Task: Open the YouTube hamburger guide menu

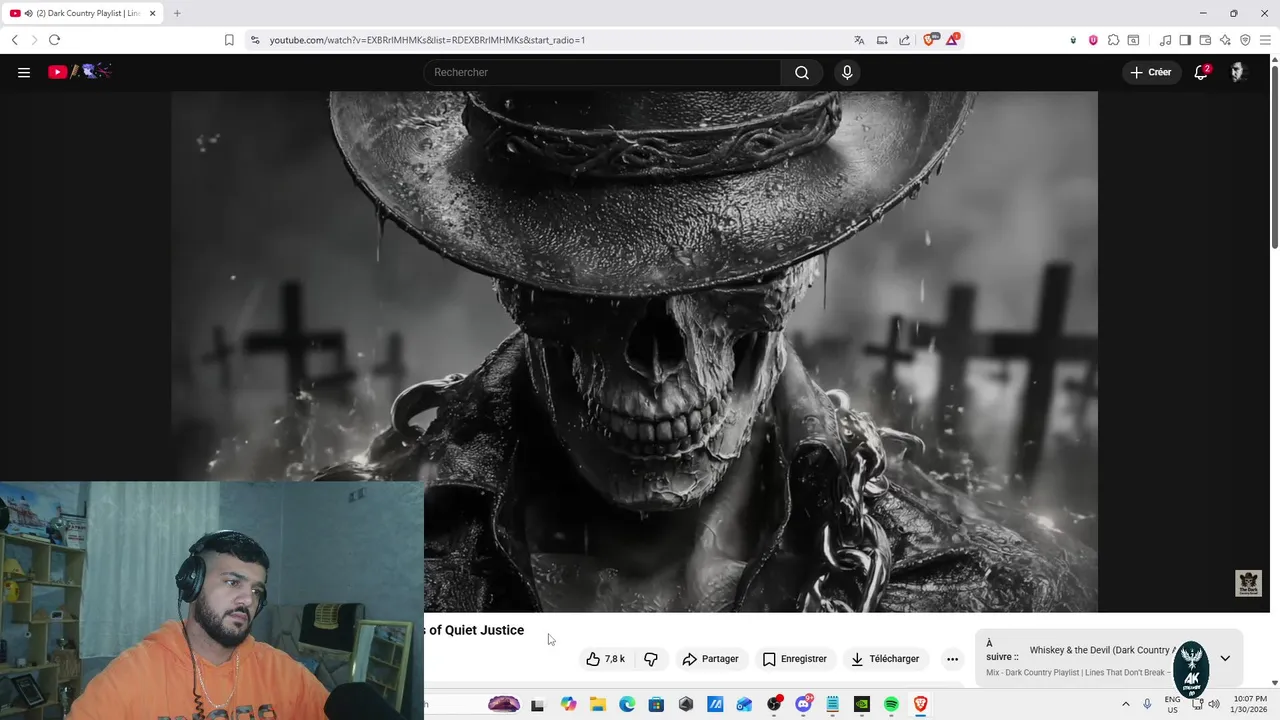Action: [x=24, y=72]
